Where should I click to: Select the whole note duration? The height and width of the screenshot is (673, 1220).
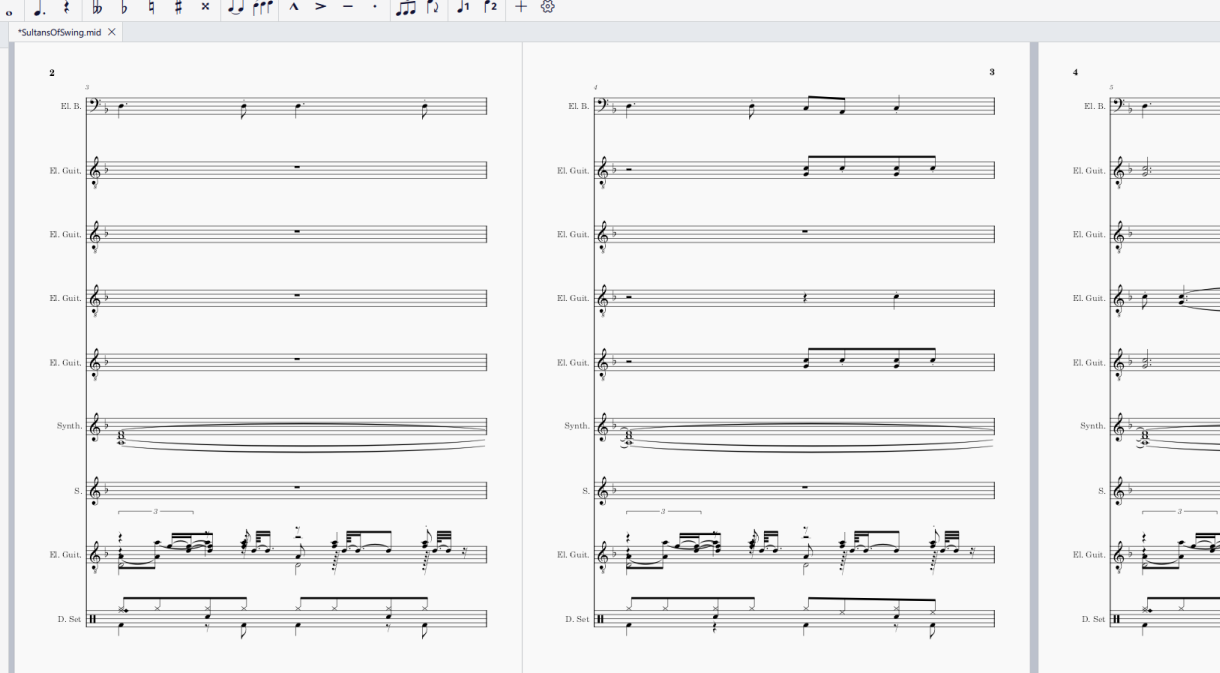click(x=9, y=11)
